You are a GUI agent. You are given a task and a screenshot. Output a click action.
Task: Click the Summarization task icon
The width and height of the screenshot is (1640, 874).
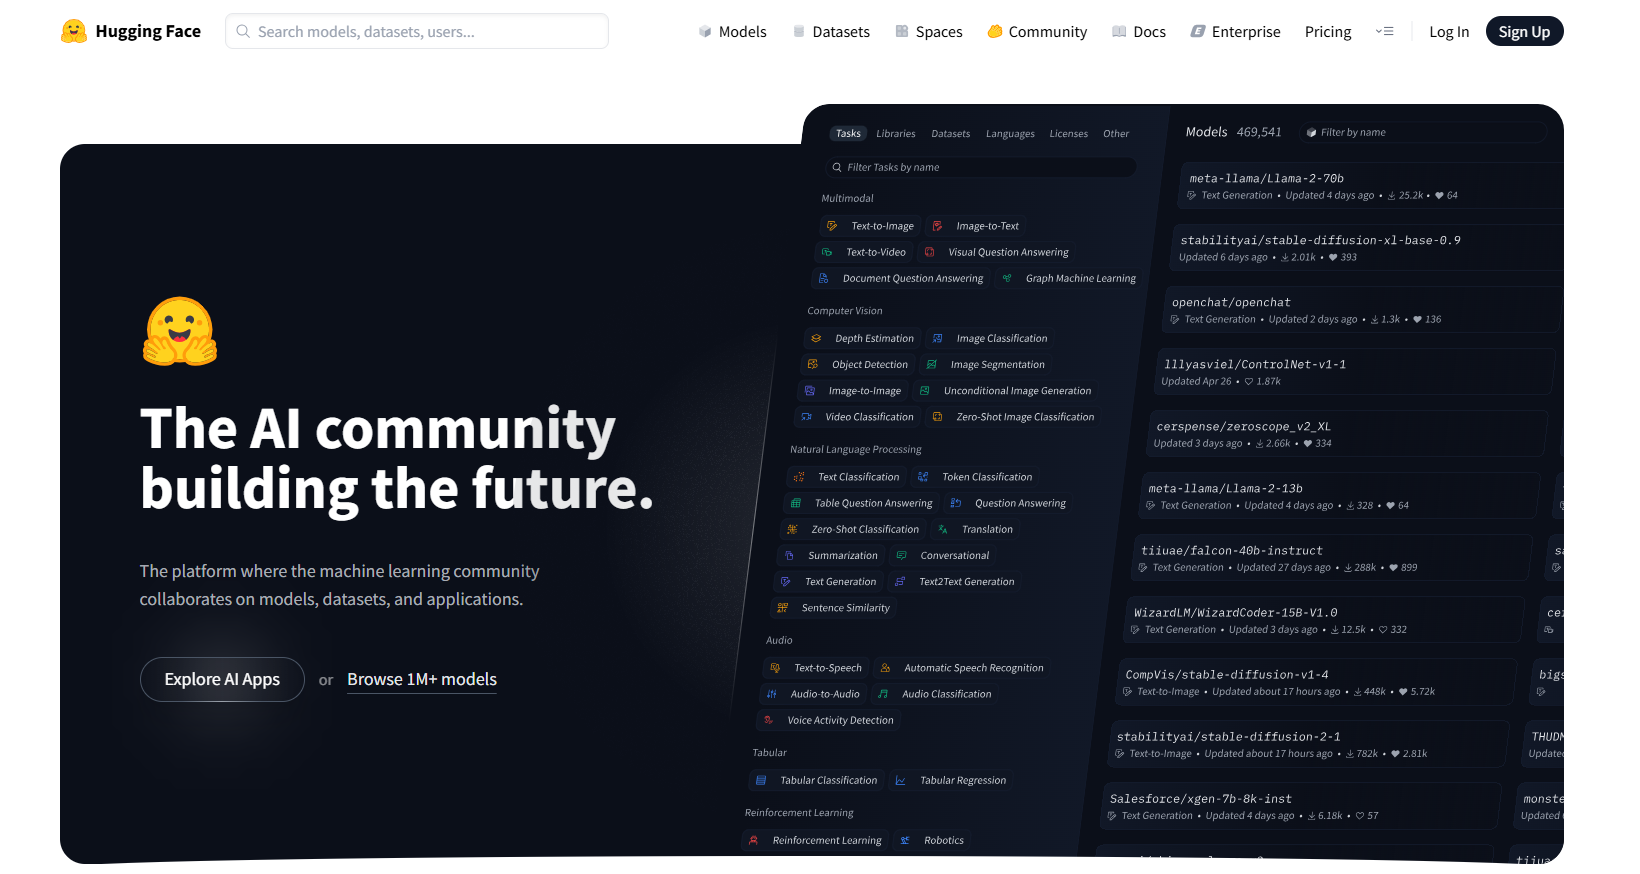point(789,555)
